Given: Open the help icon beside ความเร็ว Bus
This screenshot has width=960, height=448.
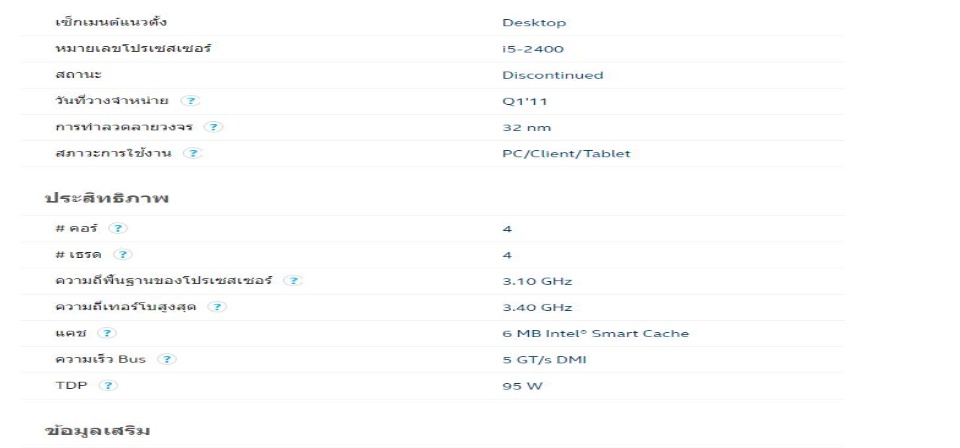Looking at the screenshot, I should pos(167,359).
